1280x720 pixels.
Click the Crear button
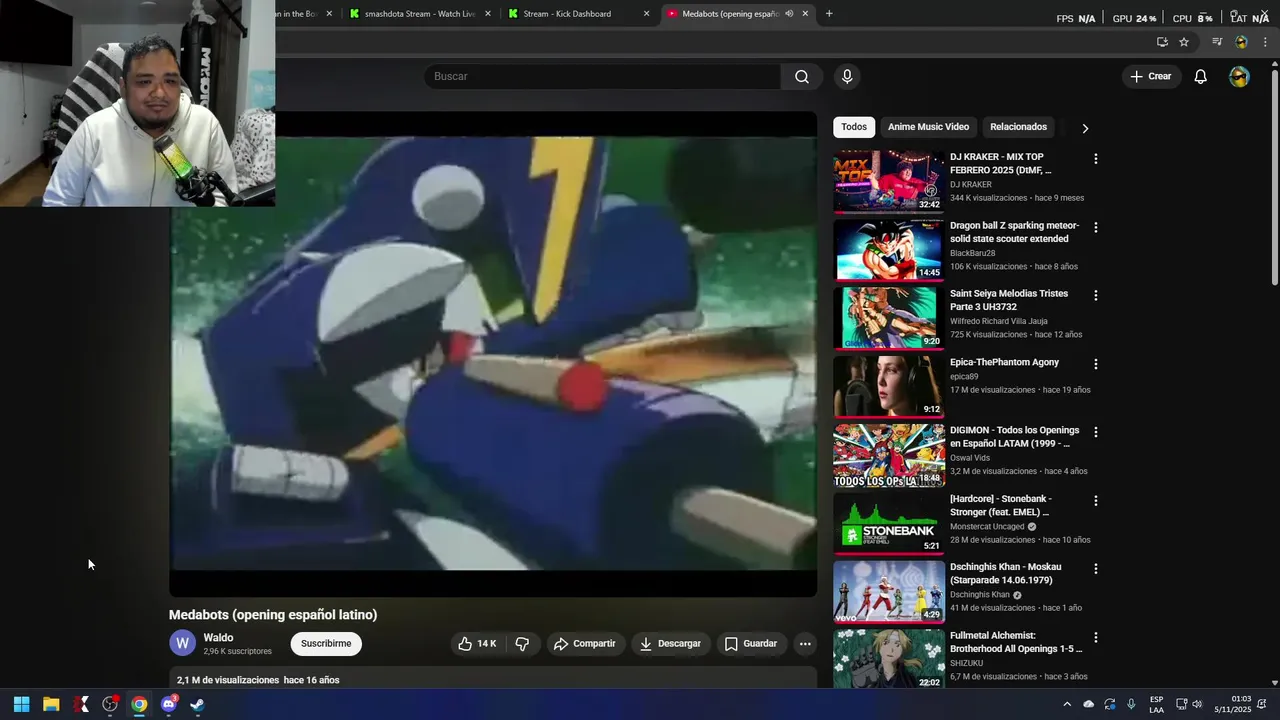[1151, 77]
